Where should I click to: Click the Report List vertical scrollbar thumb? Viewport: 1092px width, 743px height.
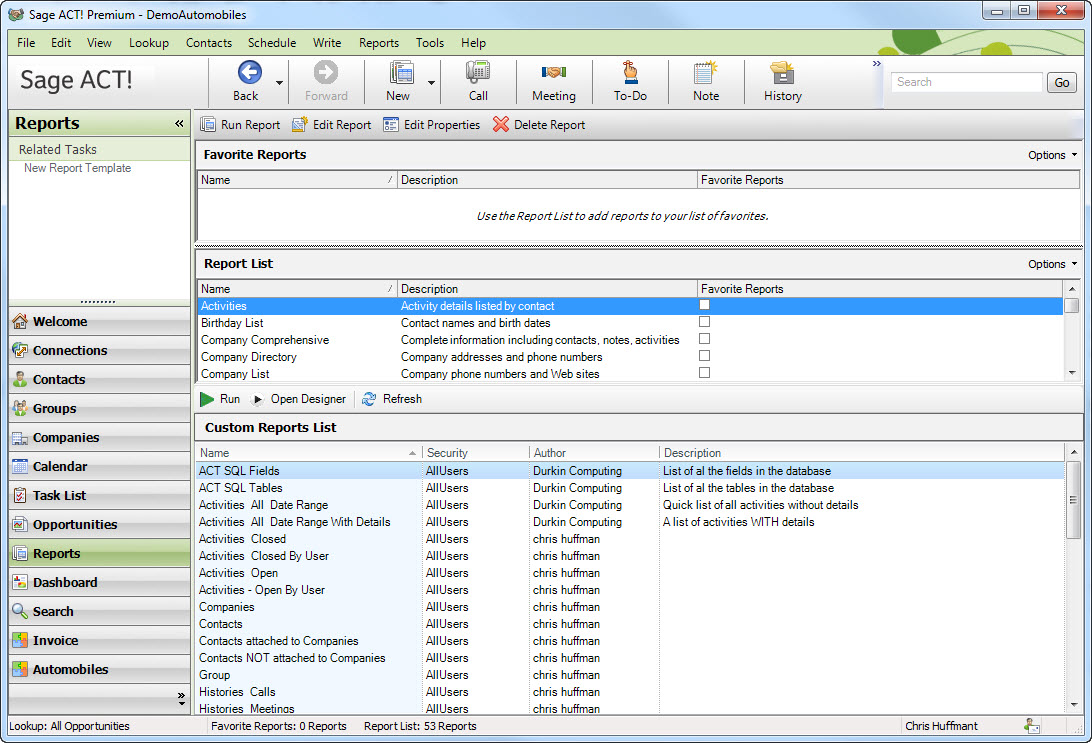tap(1072, 306)
